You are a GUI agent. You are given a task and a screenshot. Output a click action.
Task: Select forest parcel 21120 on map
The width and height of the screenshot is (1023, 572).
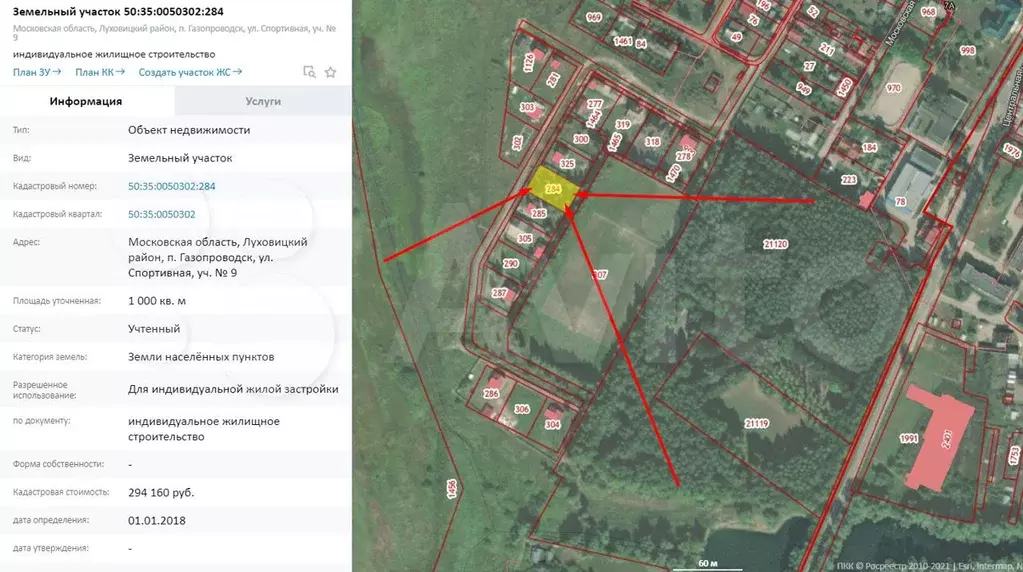(775, 243)
